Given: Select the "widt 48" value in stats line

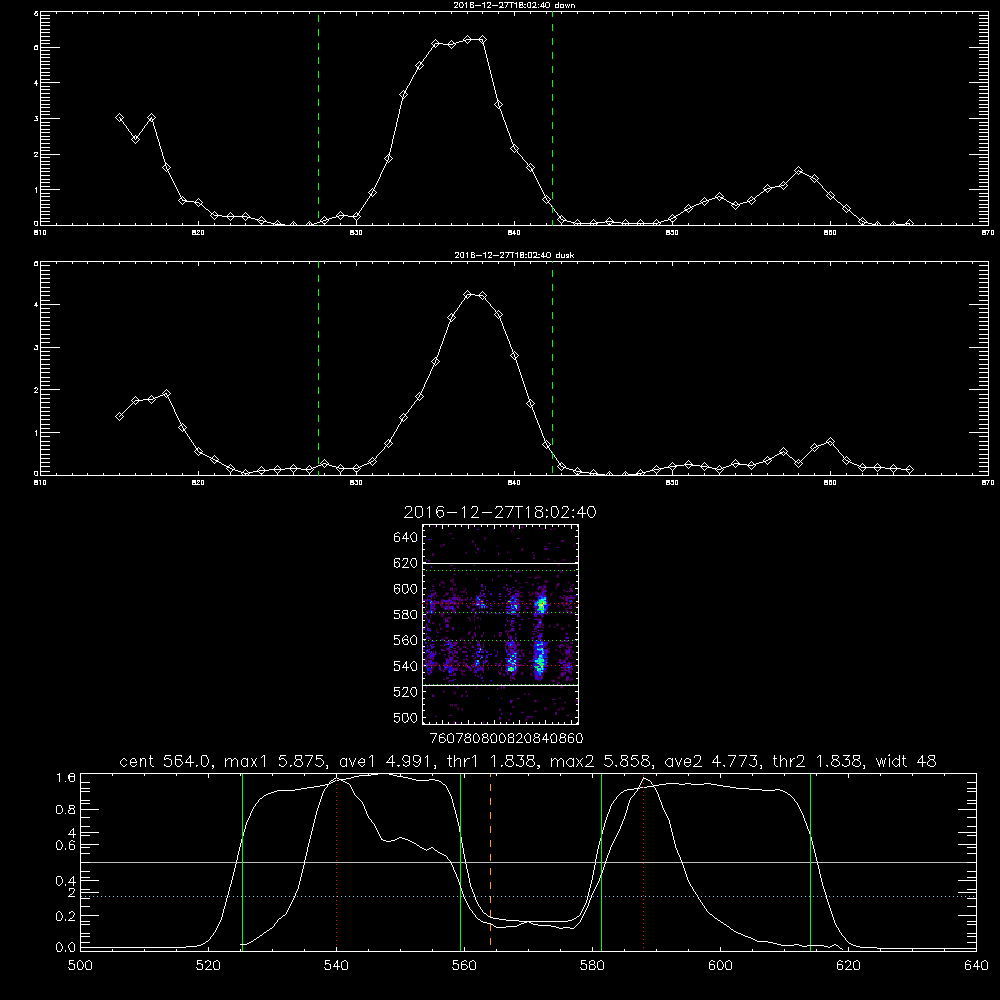Looking at the screenshot, I should tap(906, 761).
